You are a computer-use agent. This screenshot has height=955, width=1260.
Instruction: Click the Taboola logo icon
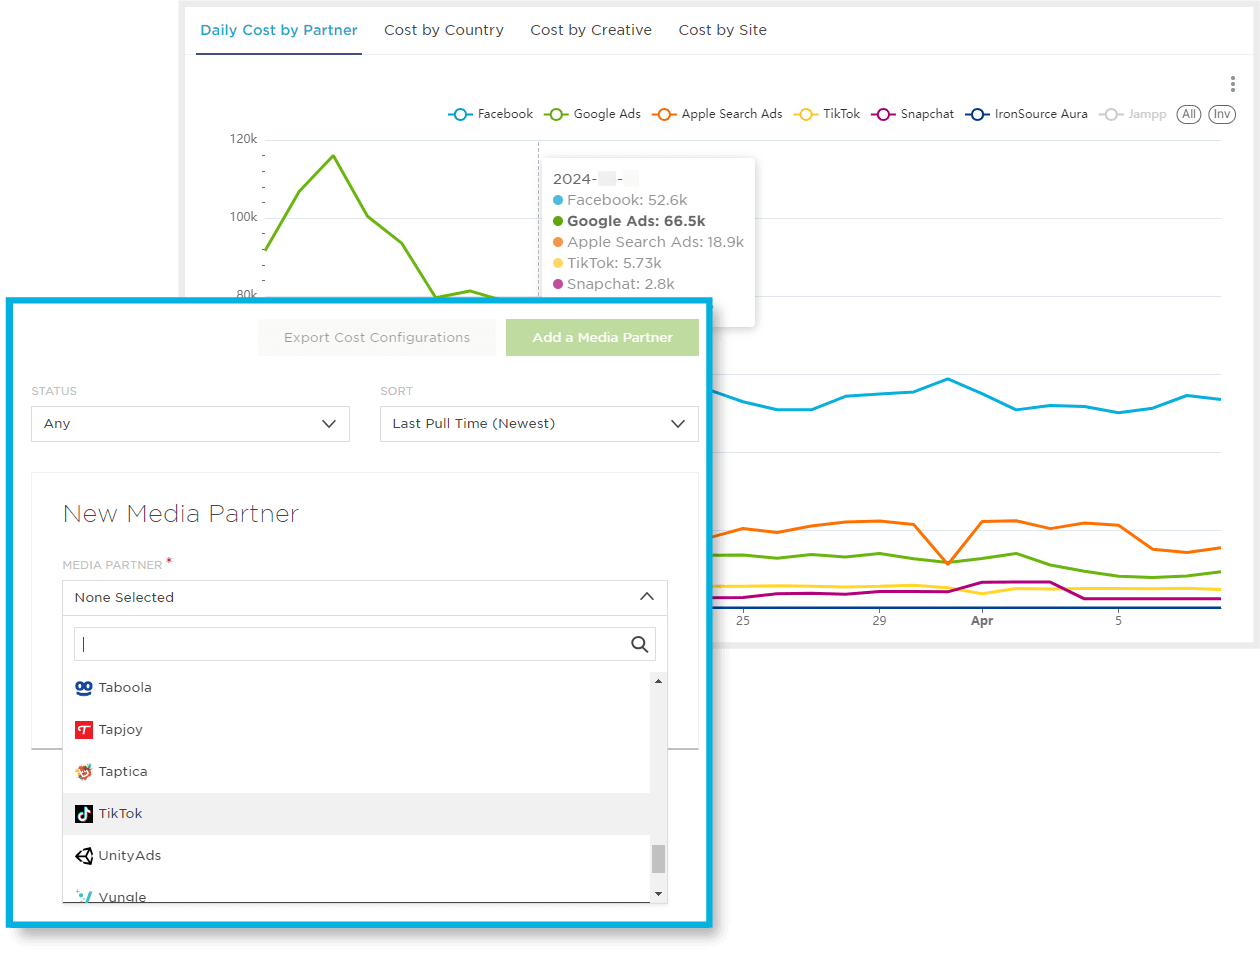click(x=84, y=688)
